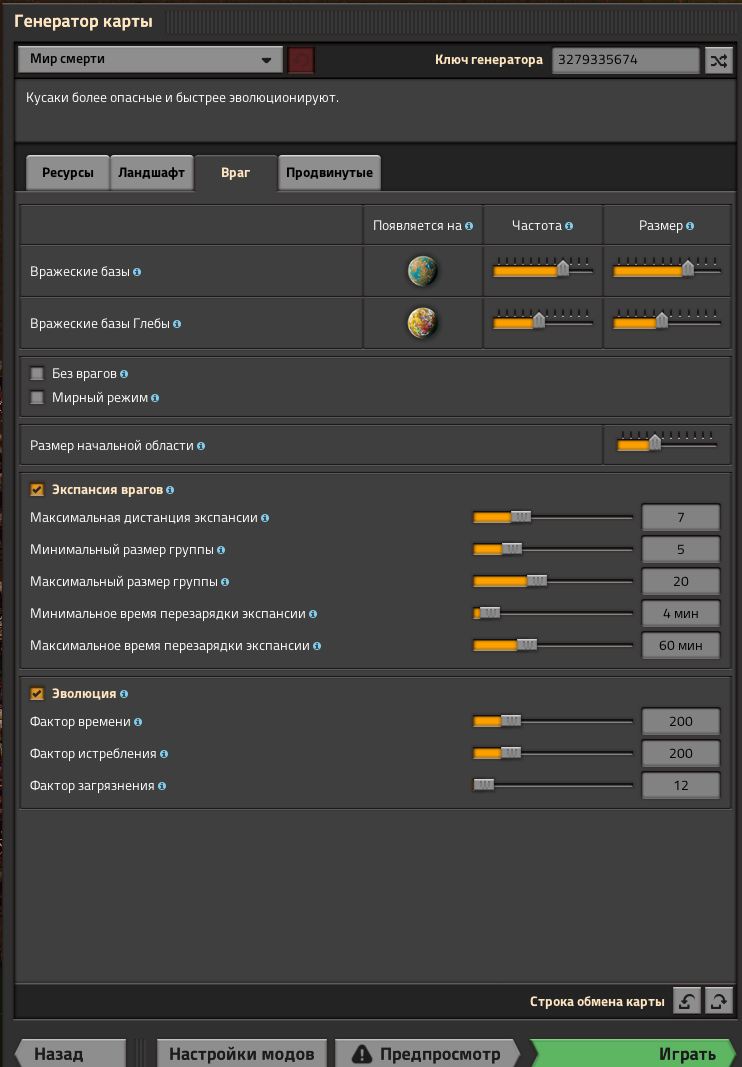
Task: Click the generator key input field
Action: [626, 60]
